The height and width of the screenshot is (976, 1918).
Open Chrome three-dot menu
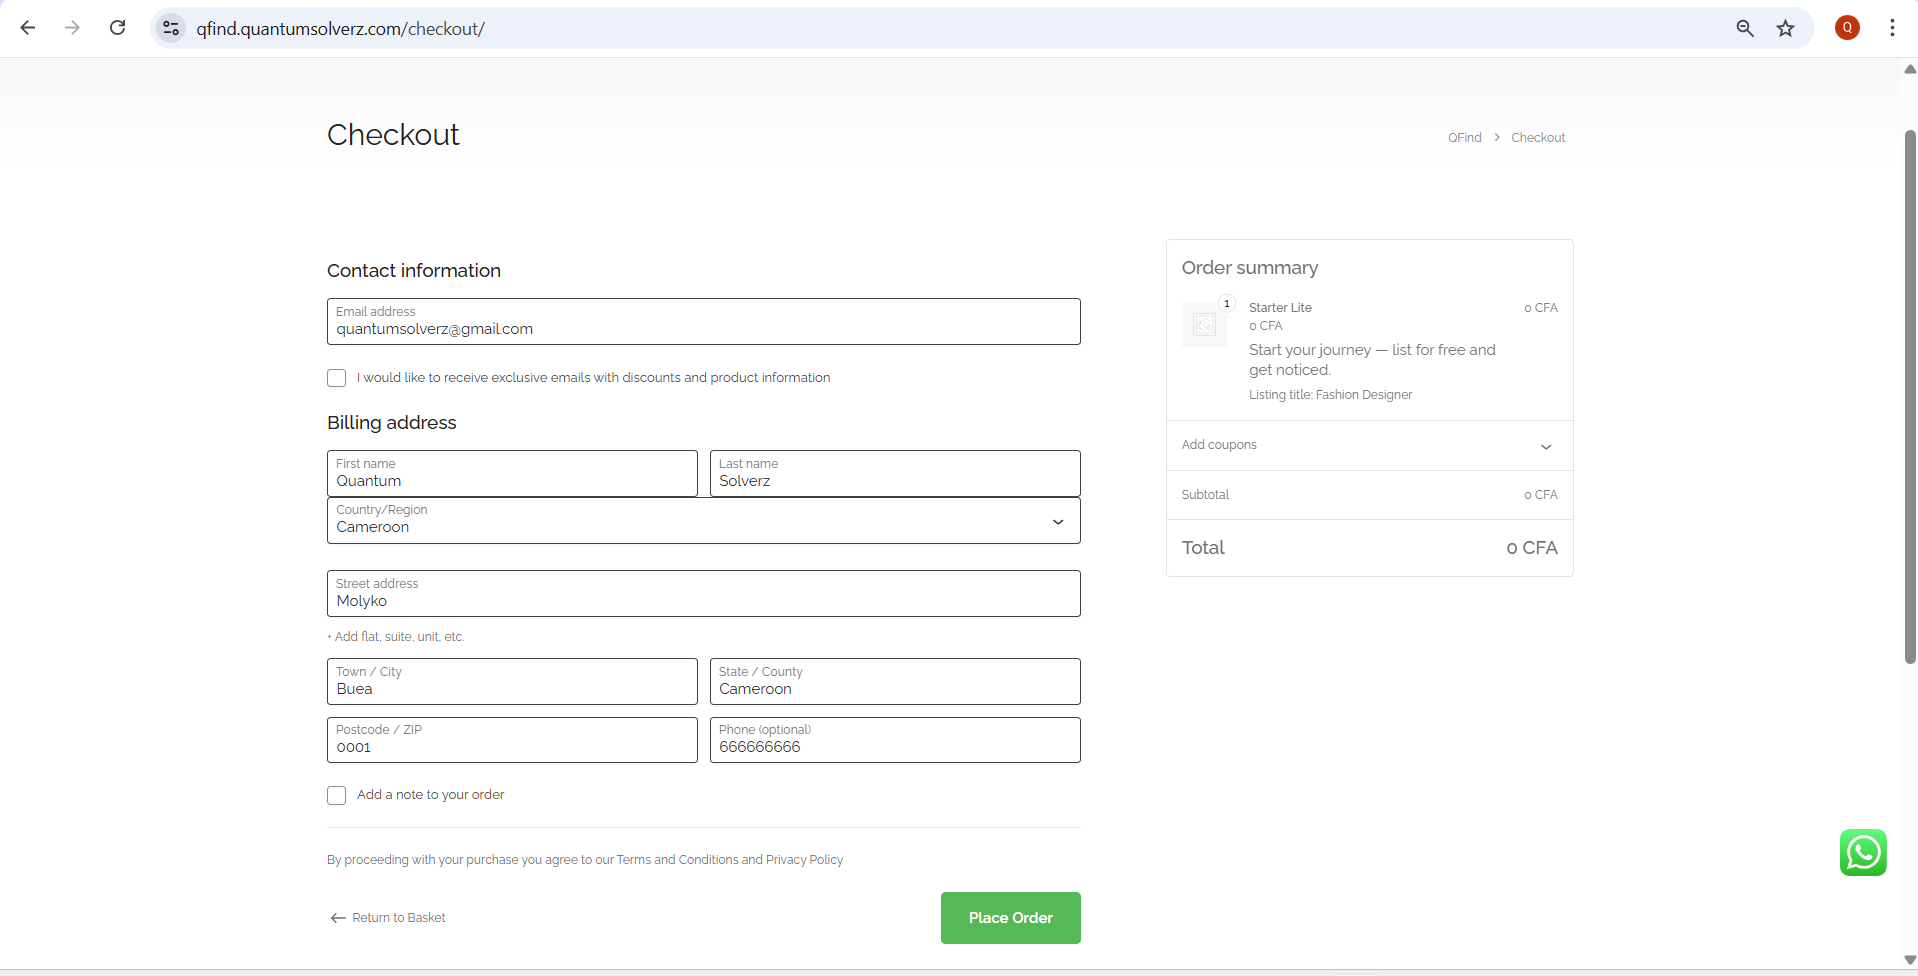coord(1891,28)
